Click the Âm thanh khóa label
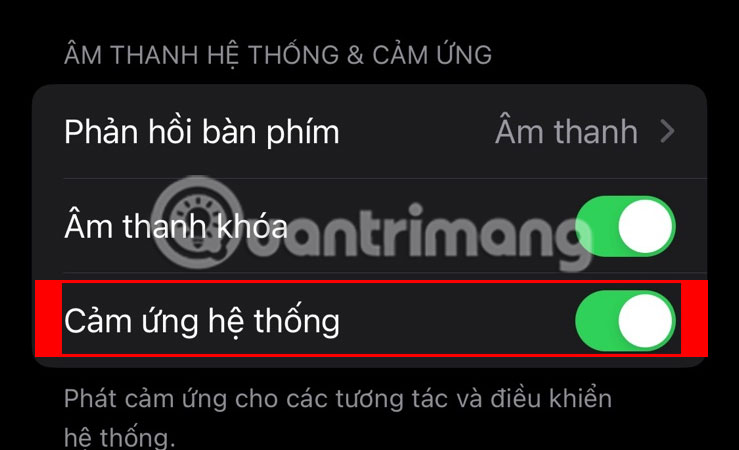 coord(176,226)
